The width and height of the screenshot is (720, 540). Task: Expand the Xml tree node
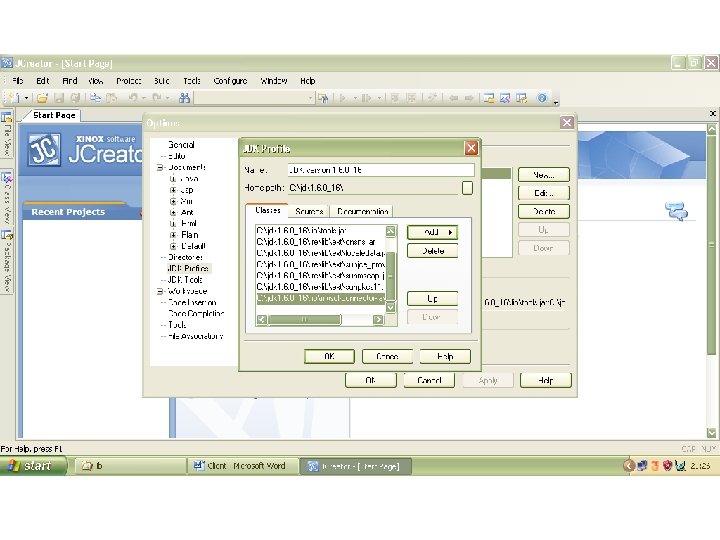point(173,201)
